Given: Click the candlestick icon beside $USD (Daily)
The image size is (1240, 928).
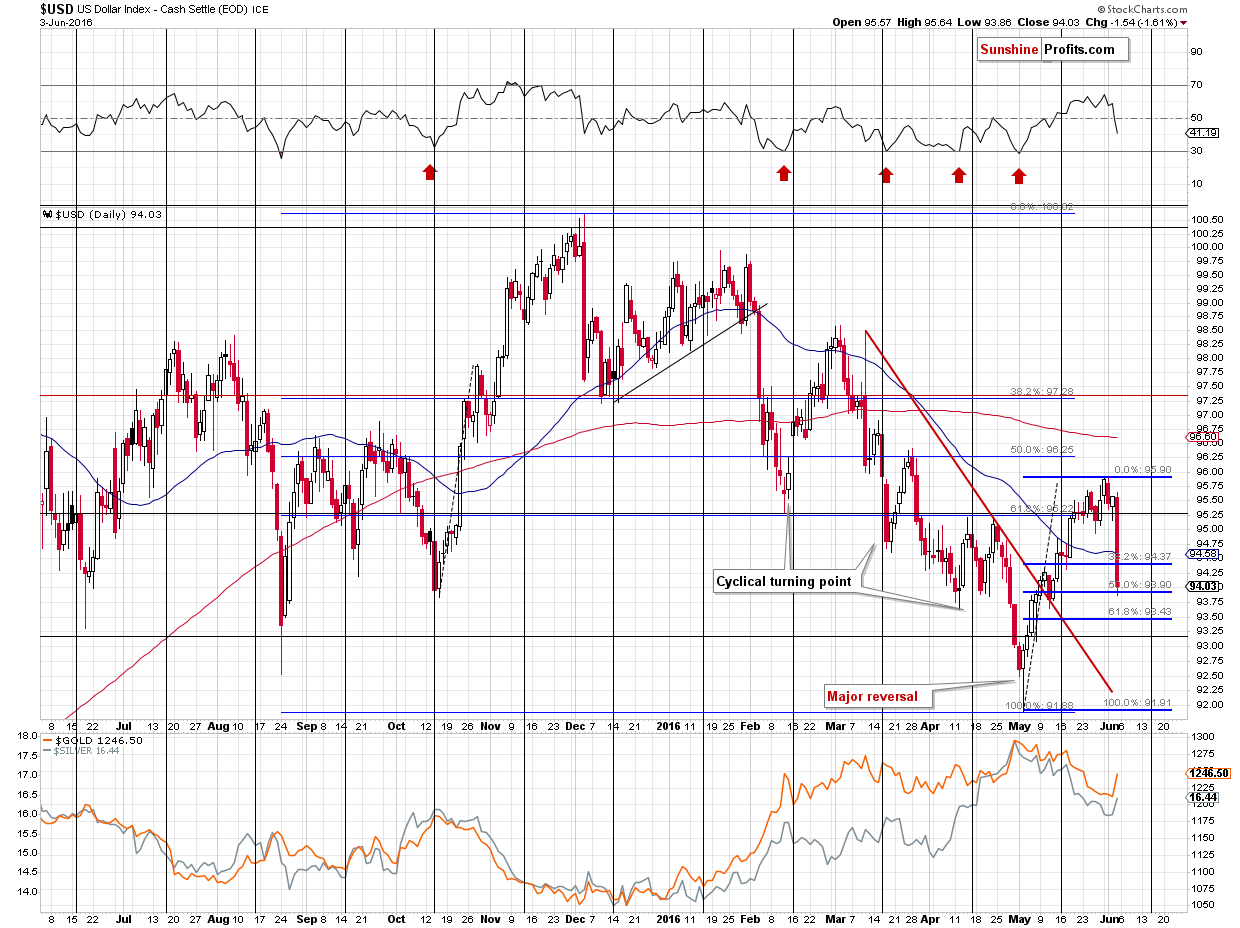Looking at the screenshot, I should coord(47,213).
